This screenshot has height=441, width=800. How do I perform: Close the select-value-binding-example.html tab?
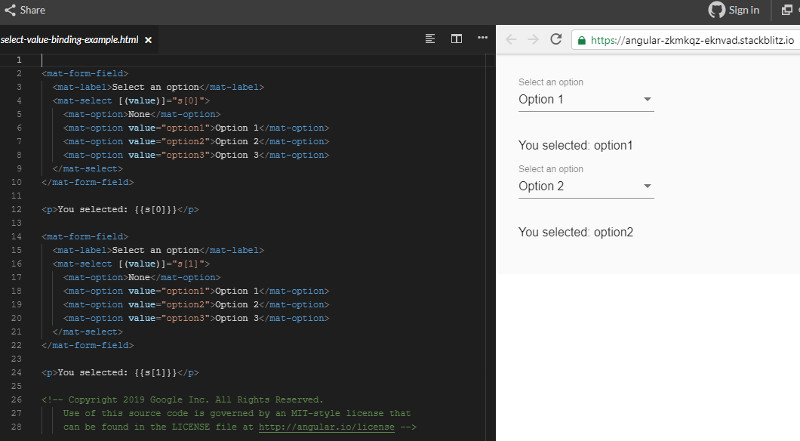click(148, 40)
